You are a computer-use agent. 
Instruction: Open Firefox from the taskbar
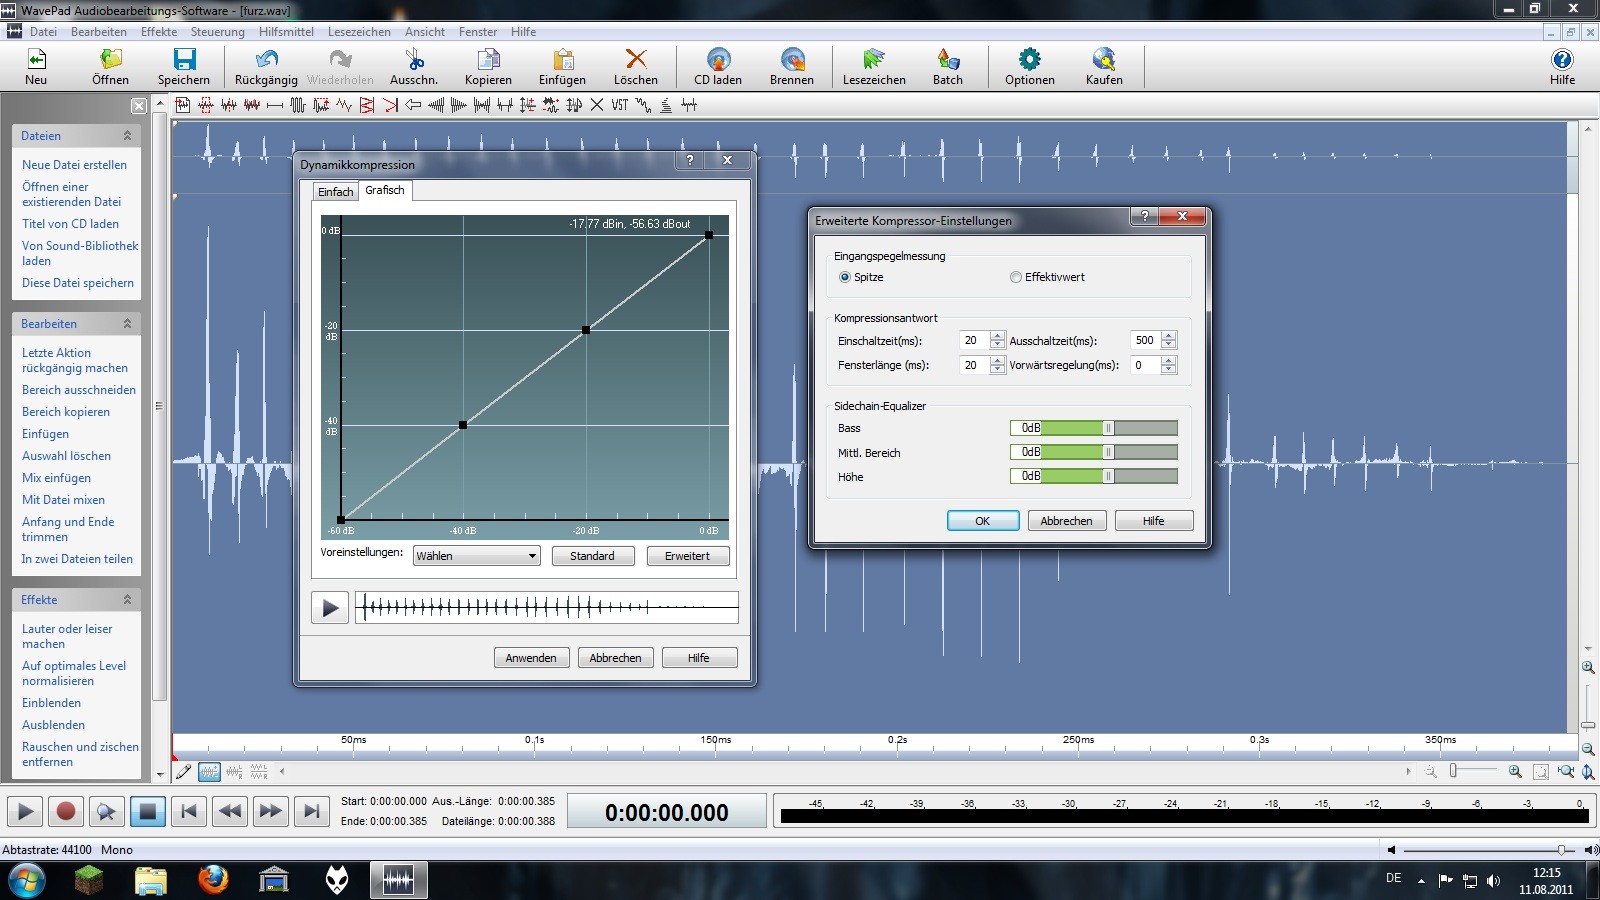click(x=212, y=880)
